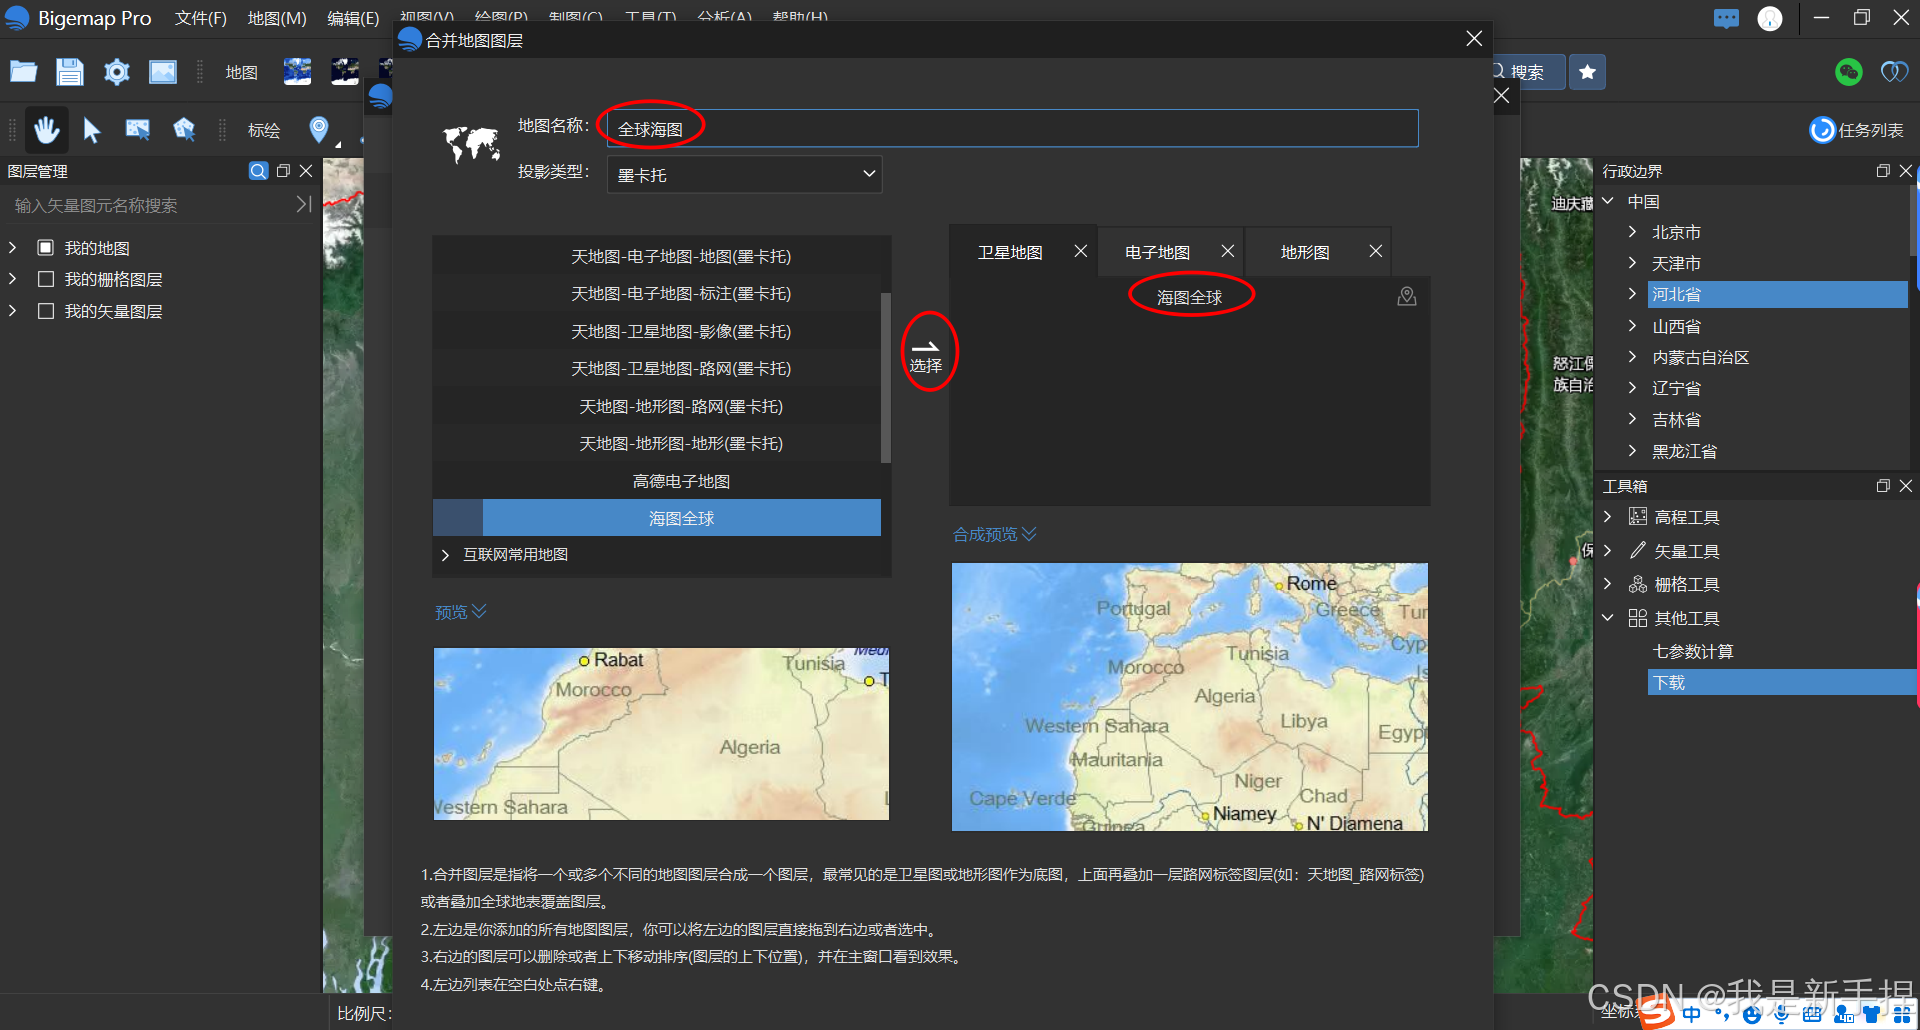Choose the rectangle selection tool
This screenshot has height=1030, width=1920.
(x=138, y=129)
